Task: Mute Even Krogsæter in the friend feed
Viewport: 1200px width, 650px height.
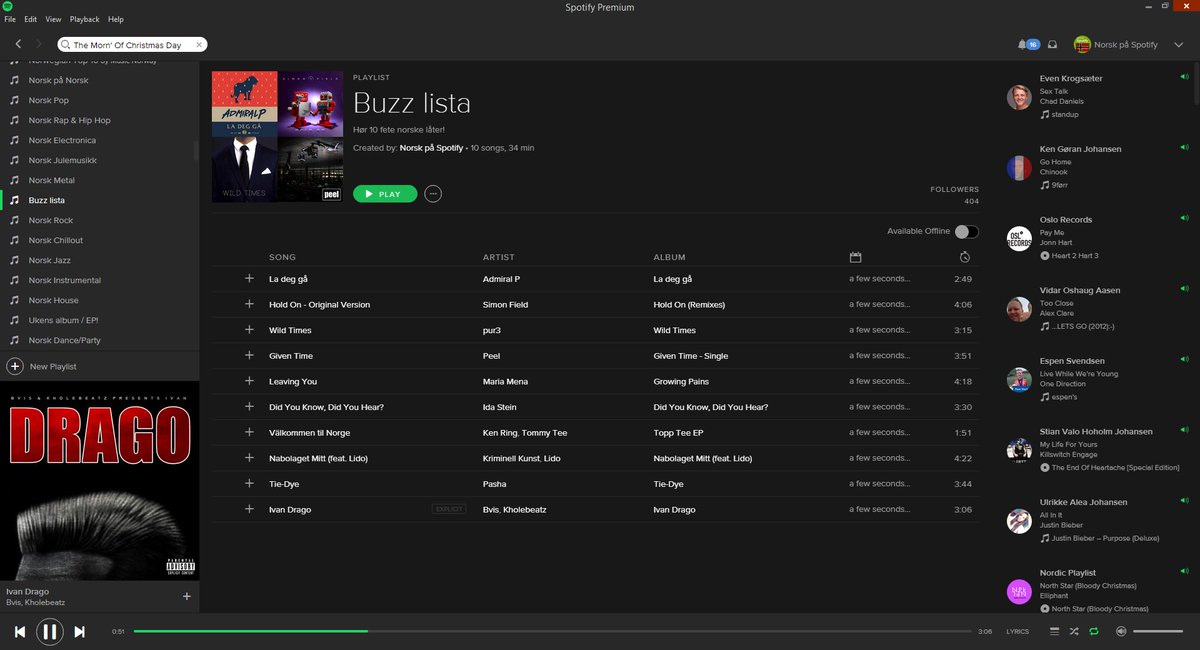Action: (1184, 78)
